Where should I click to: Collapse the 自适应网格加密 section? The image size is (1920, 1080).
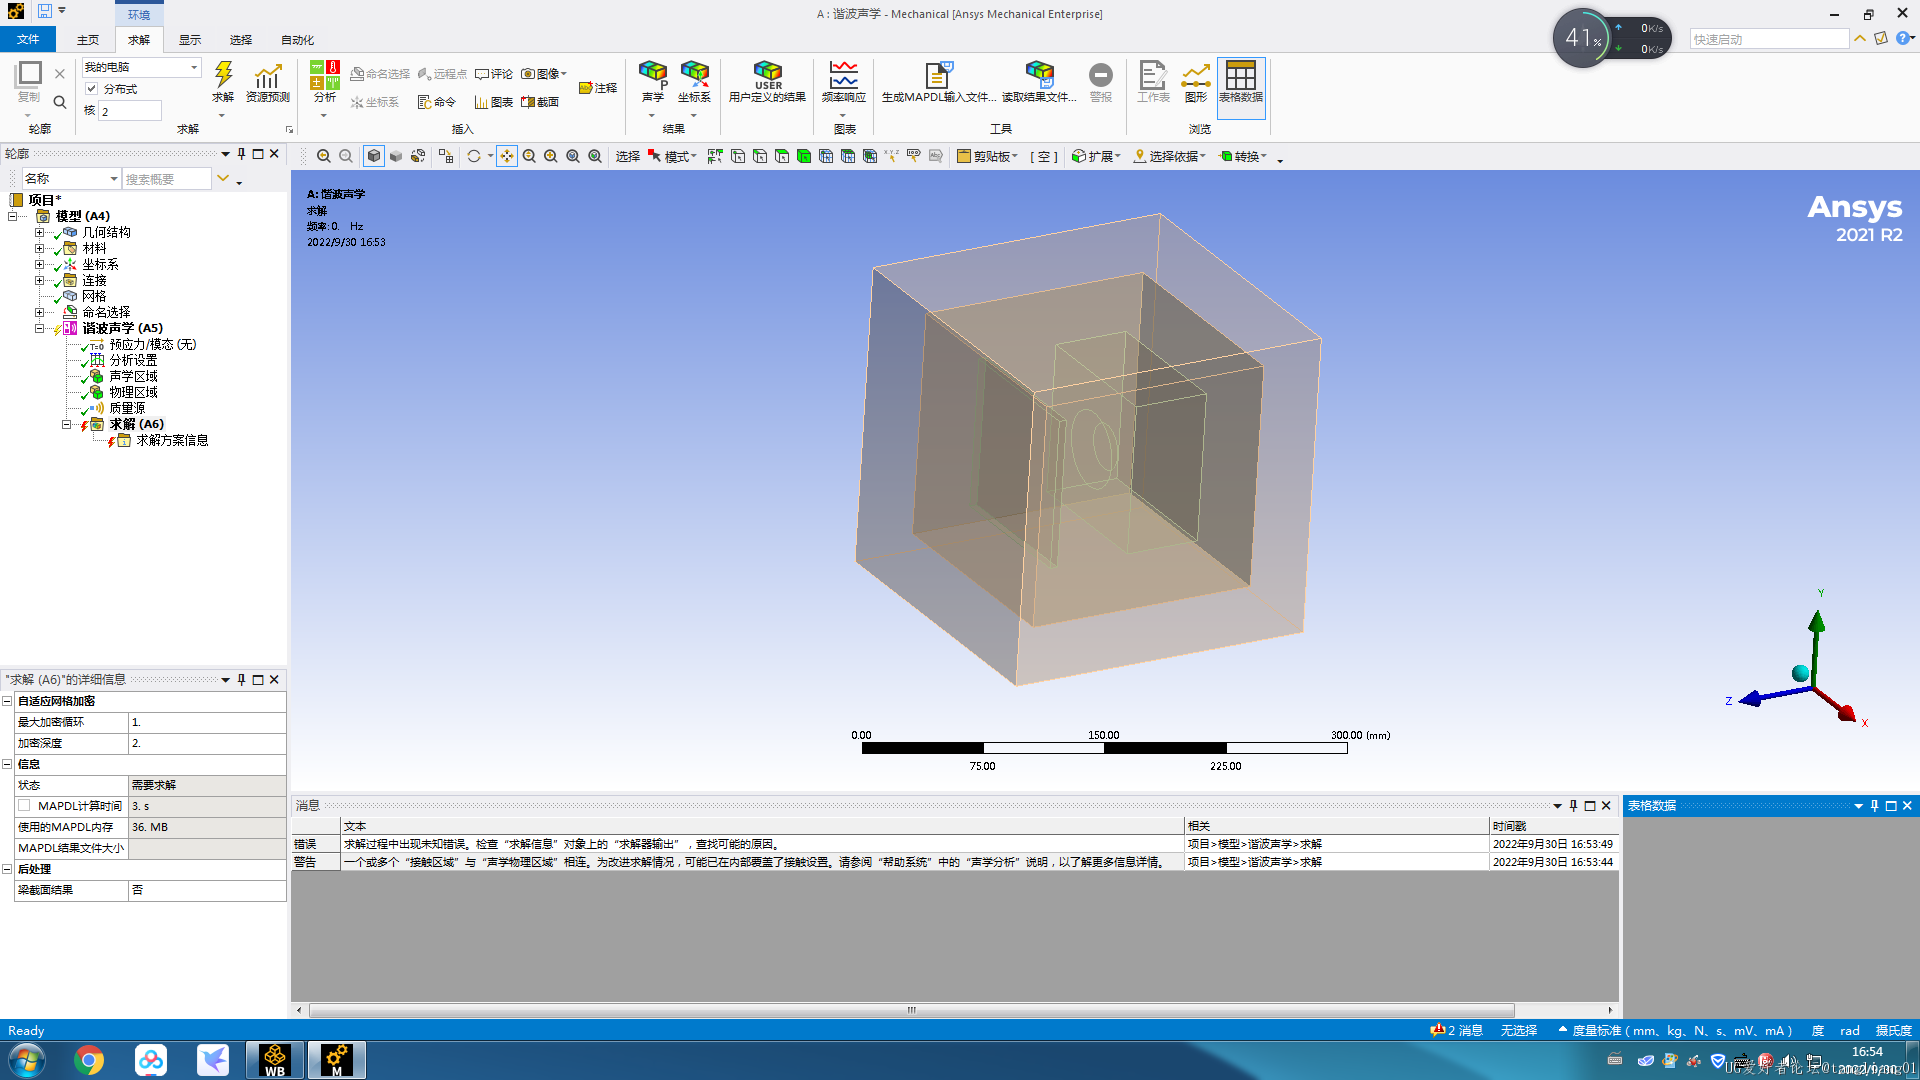tap(7, 701)
